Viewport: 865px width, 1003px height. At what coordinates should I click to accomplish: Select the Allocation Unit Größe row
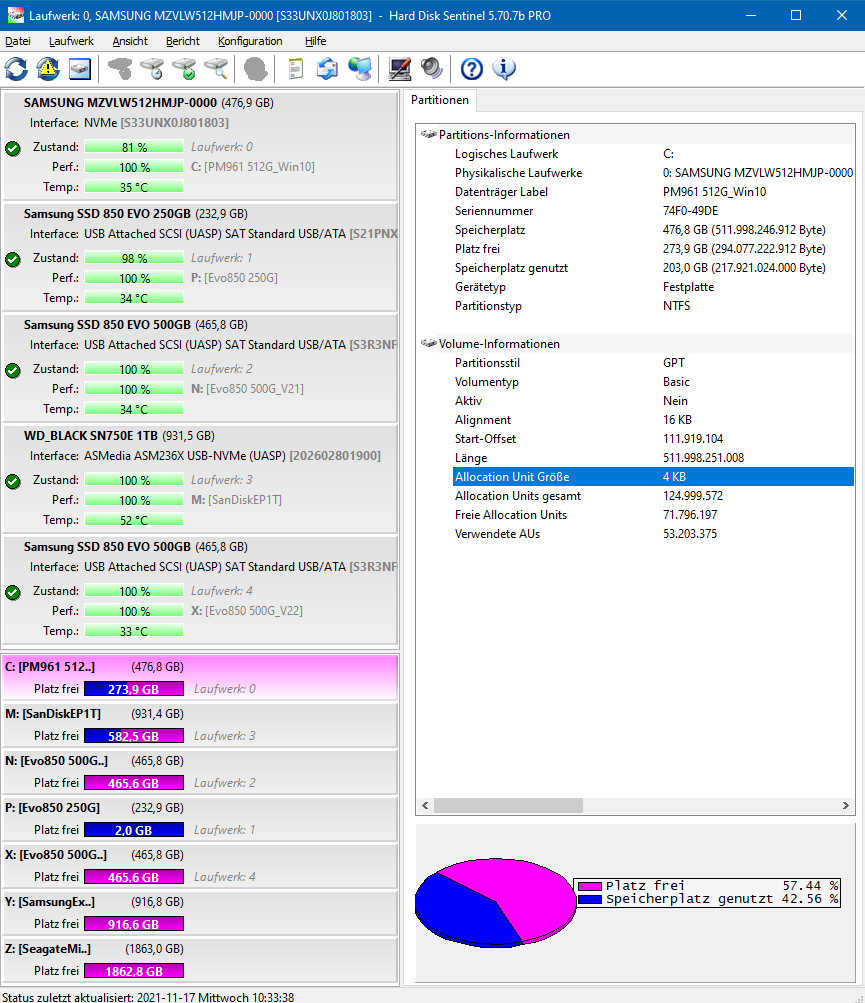(x=653, y=477)
